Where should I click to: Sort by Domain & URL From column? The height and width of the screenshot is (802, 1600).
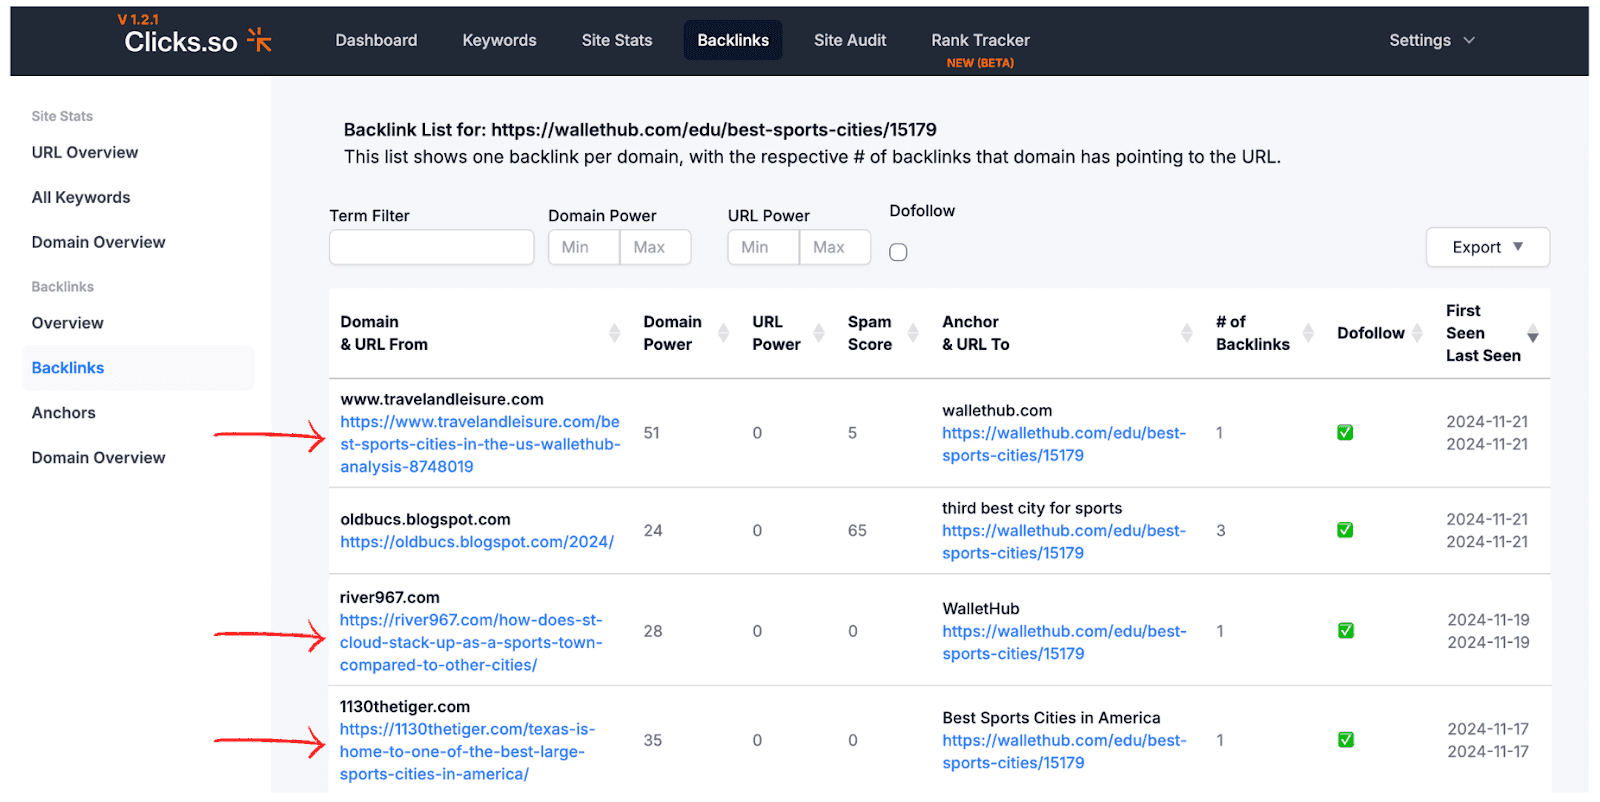click(614, 333)
